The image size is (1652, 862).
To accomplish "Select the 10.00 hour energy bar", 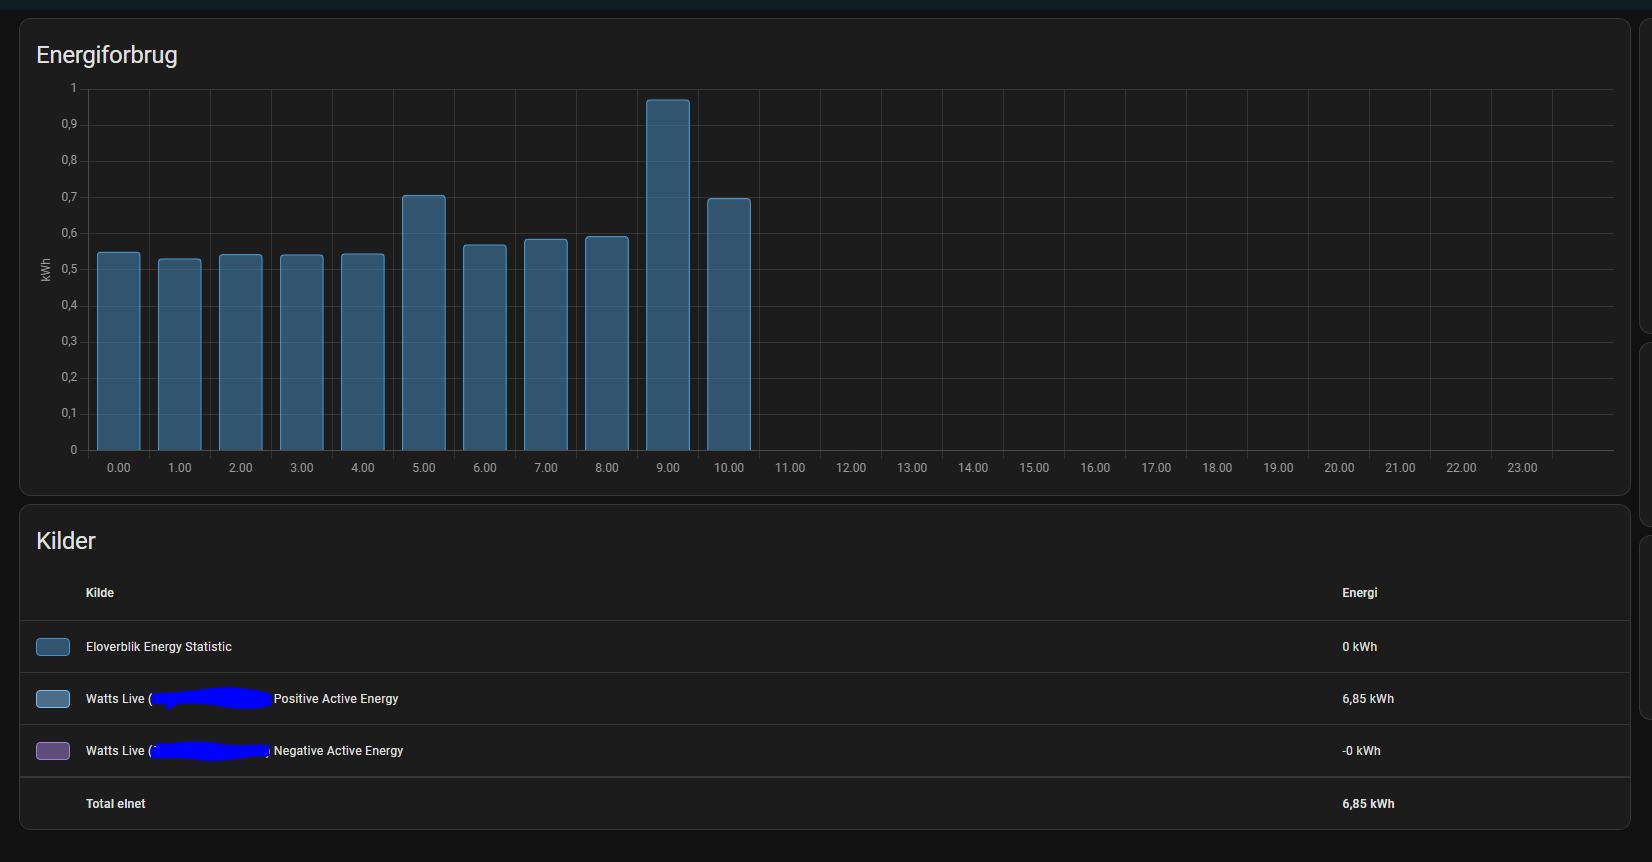I will pyautogui.click(x=728, y=324).
